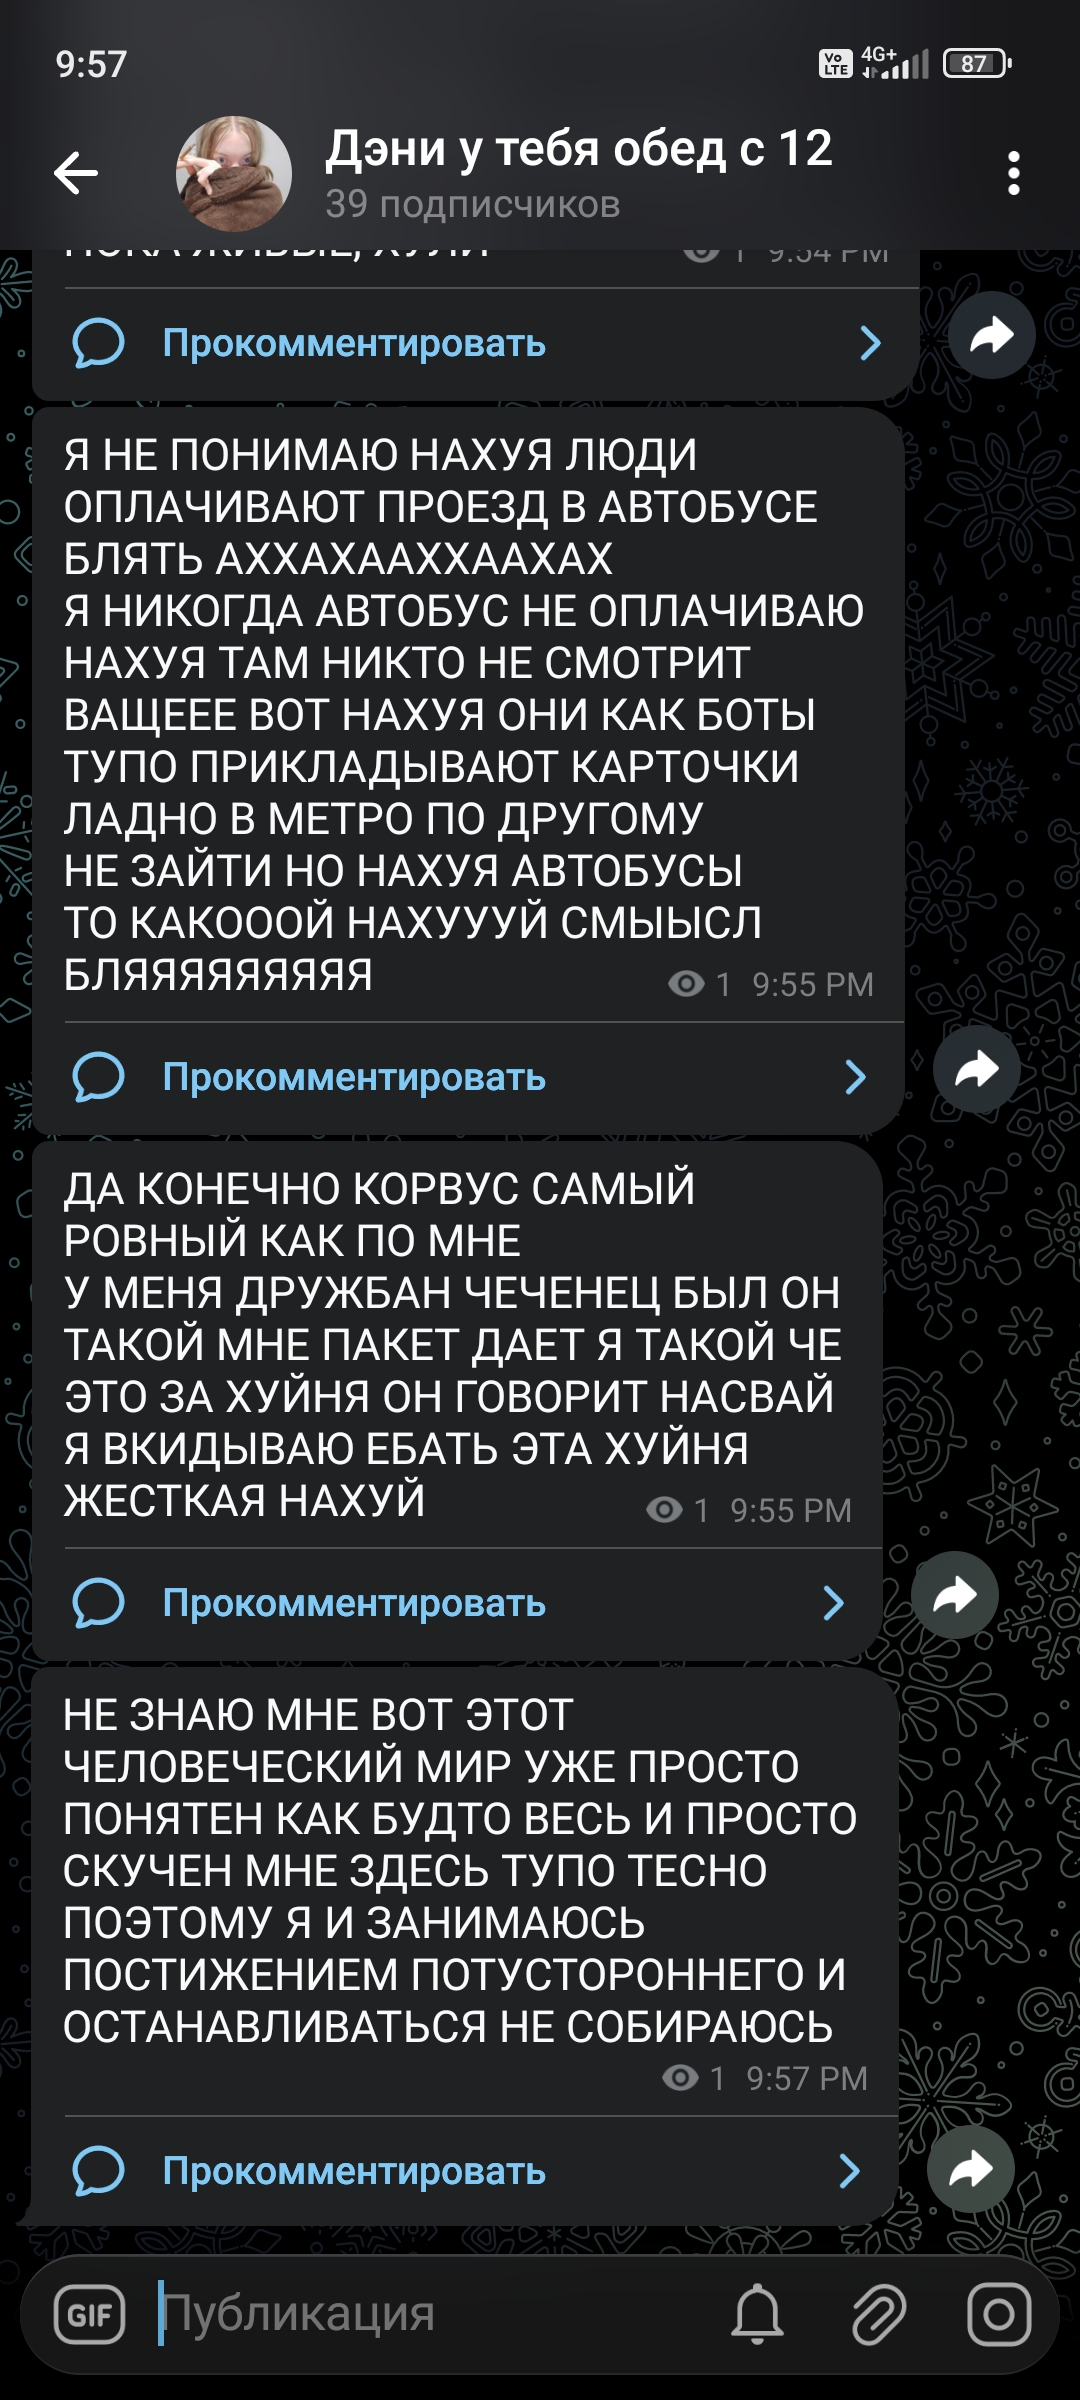Forward the partially visible 9:54 PM post via share arrow
Screen dimensions: 1080x2400
coord(991,335)
